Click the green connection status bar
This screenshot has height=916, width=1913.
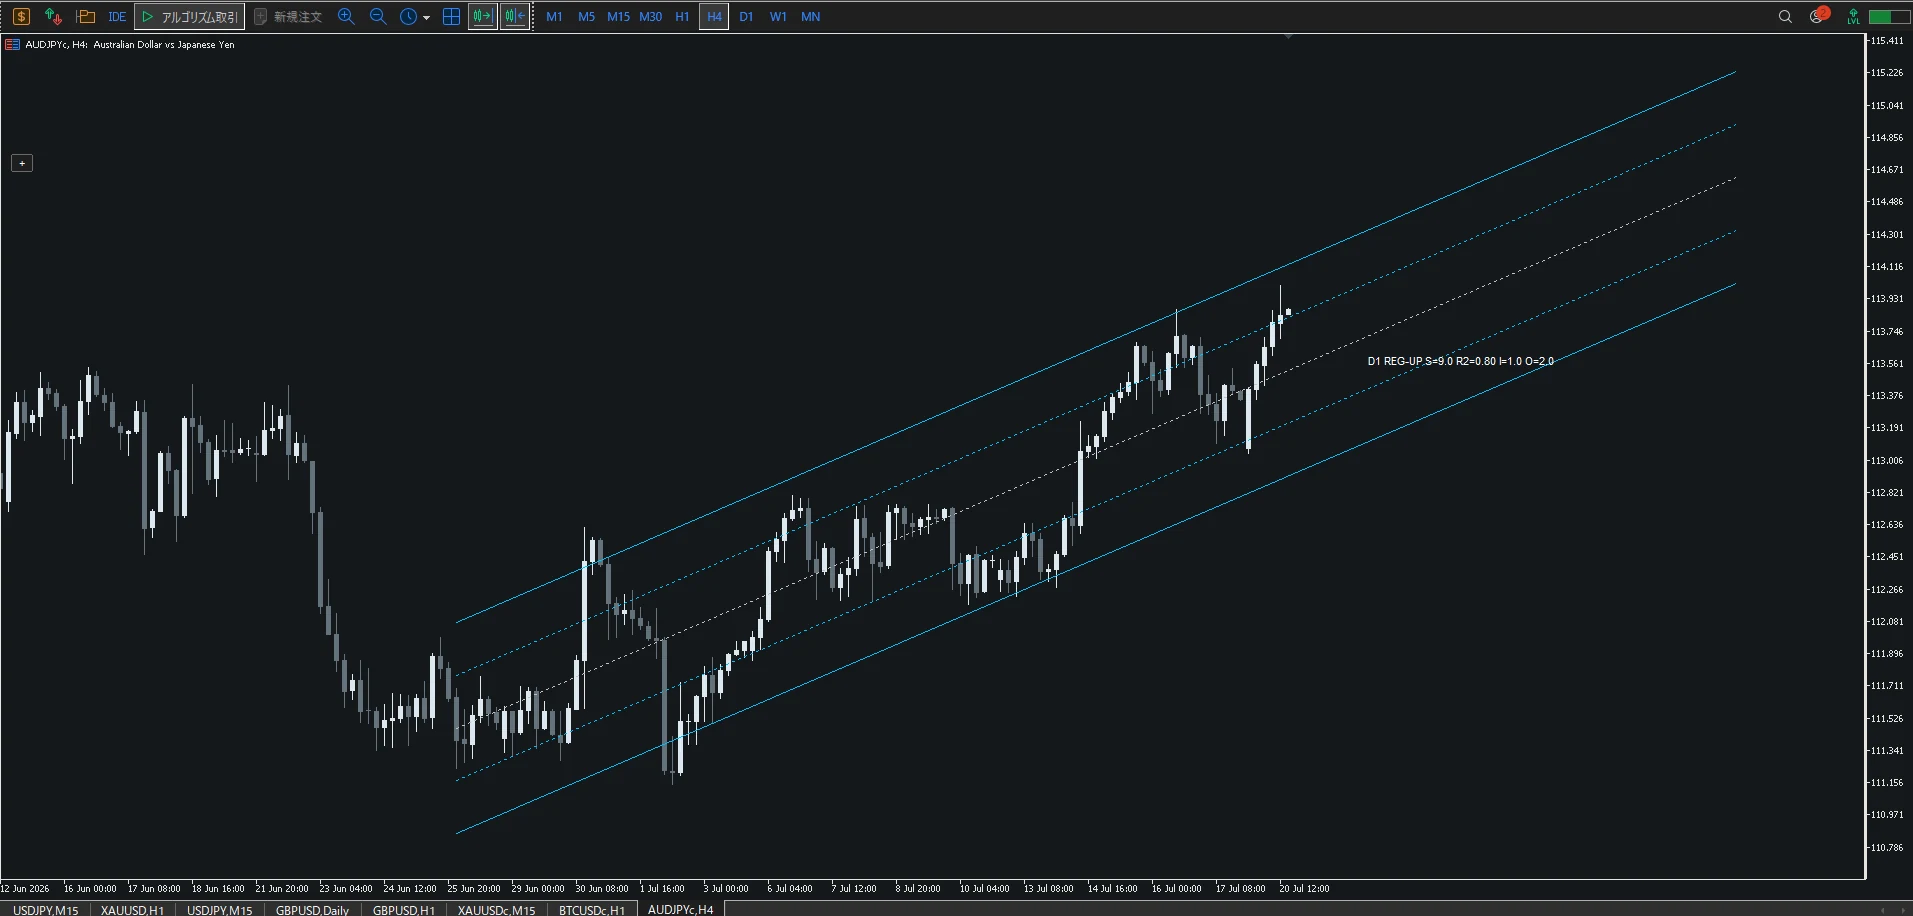click(1889, 16)
